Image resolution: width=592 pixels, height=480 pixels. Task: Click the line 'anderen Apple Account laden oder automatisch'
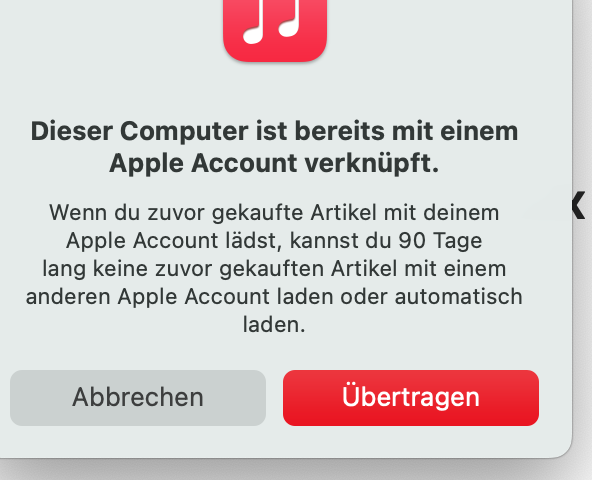coord(274,296)
